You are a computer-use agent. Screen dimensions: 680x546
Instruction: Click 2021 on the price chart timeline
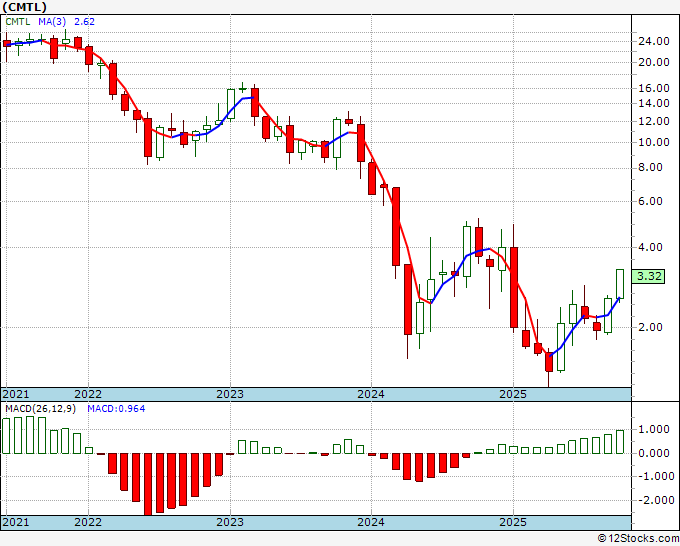[x=16, y=394]
